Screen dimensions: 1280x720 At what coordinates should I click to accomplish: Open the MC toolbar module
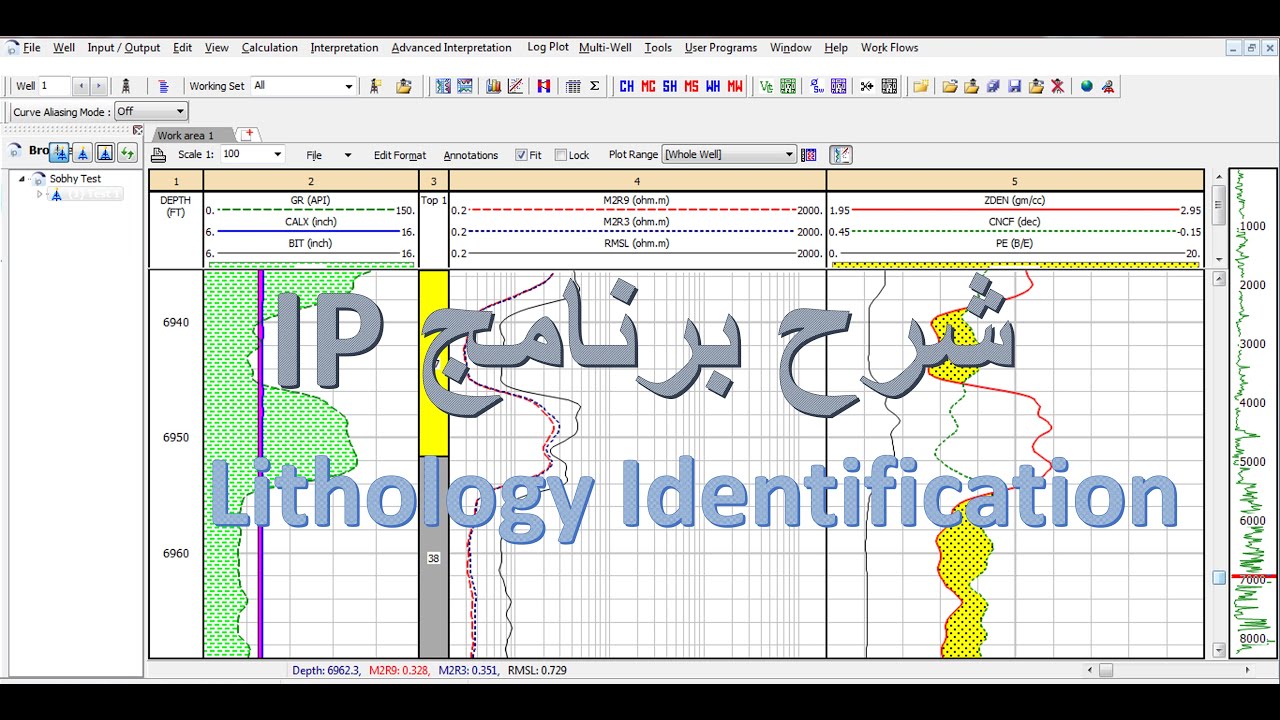pos(648,86)
